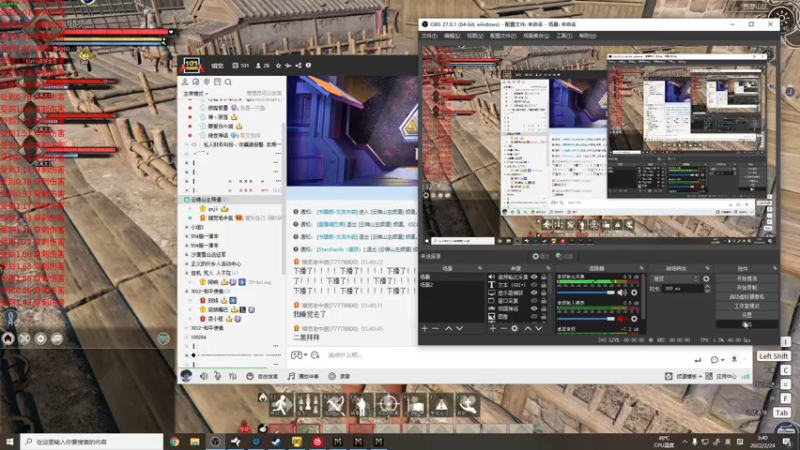Screen dimensions: 800x450
Task: Add a new scene in OBS
Action: 424,329
